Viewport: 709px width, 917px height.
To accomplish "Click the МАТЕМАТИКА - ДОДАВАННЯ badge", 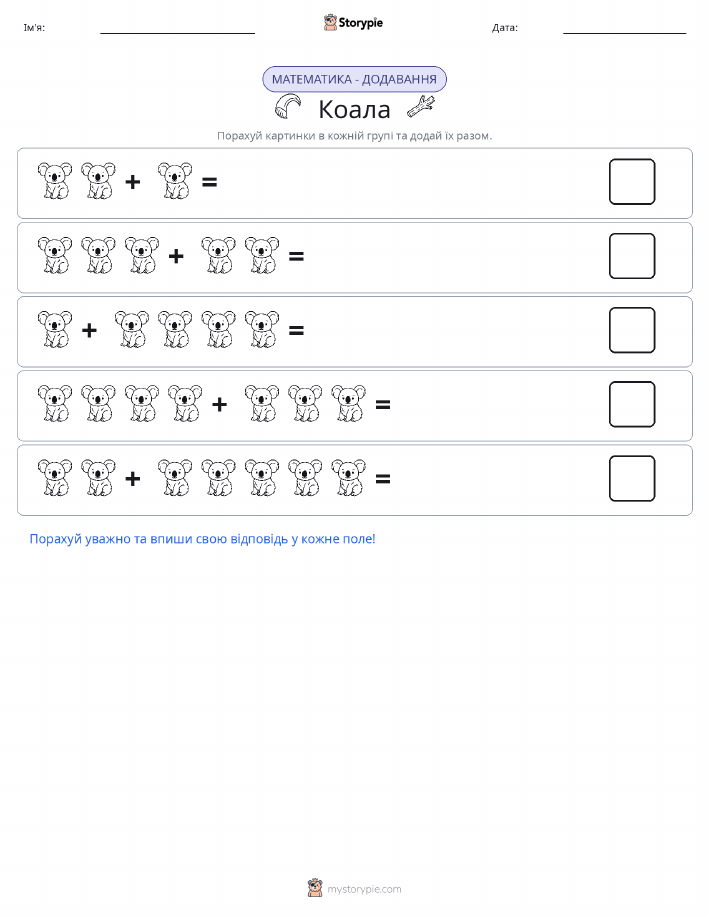I will click(354, 80).
